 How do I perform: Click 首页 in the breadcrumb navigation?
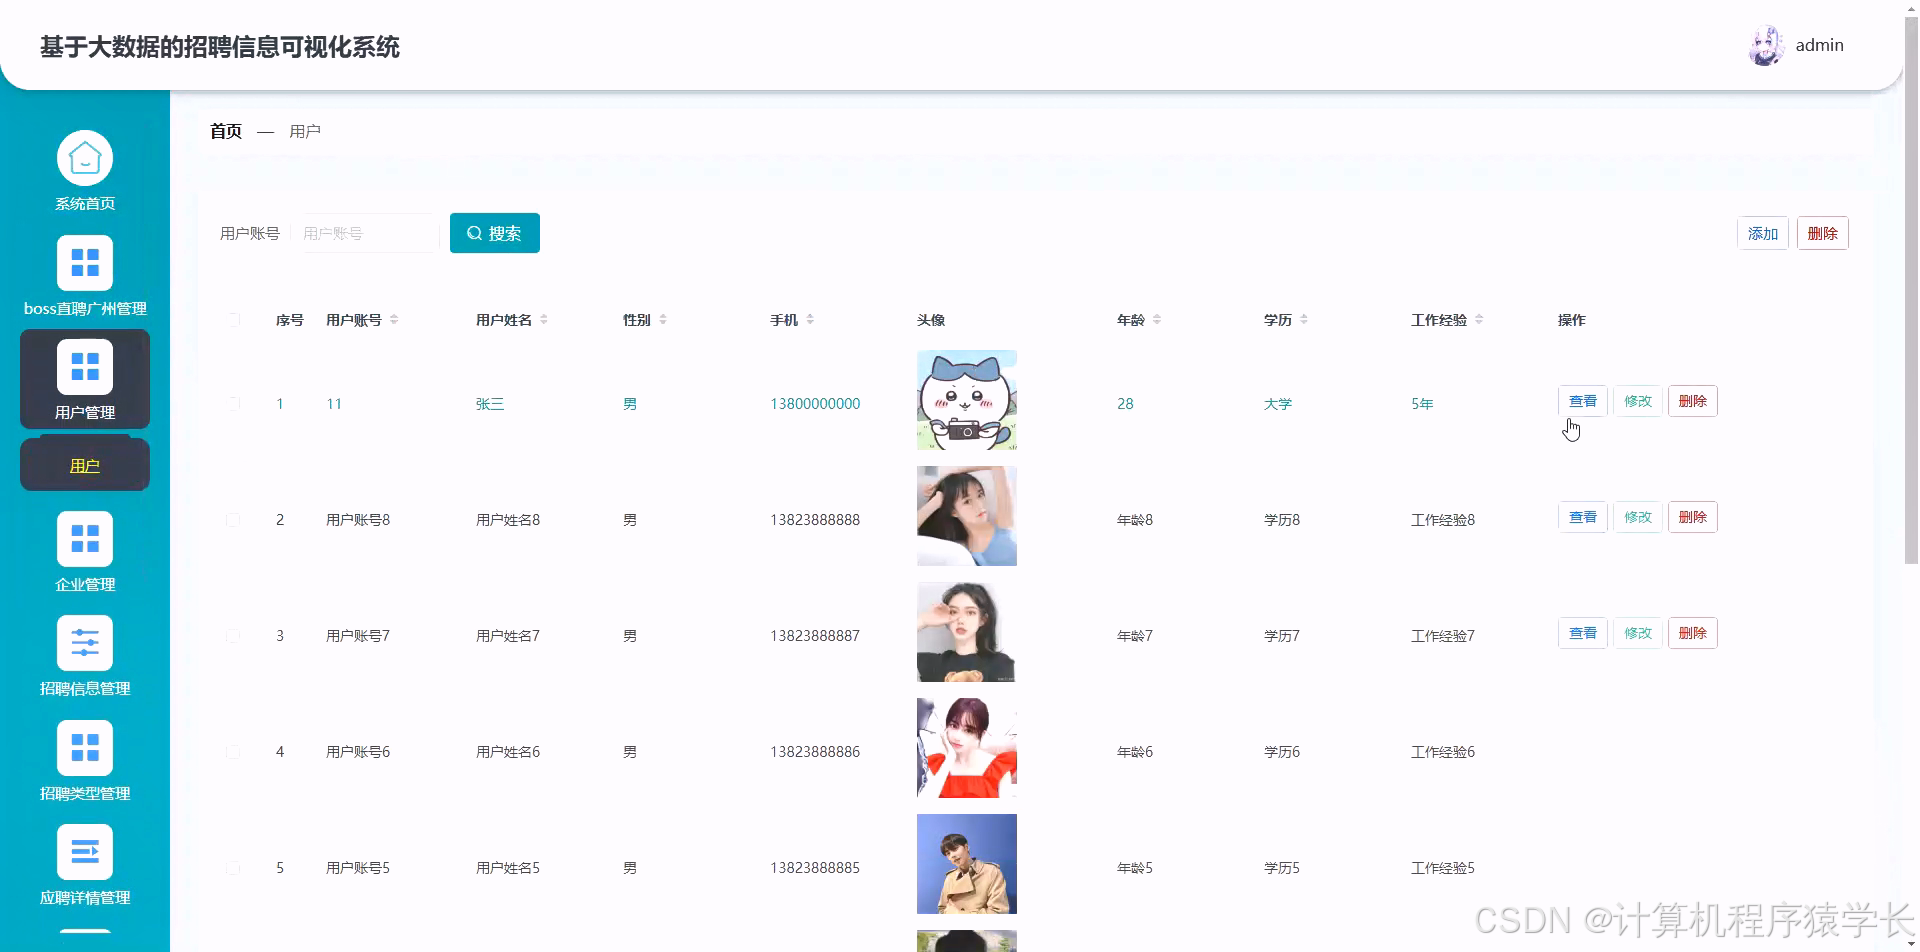pyautogui.click(x=224, y=130)
